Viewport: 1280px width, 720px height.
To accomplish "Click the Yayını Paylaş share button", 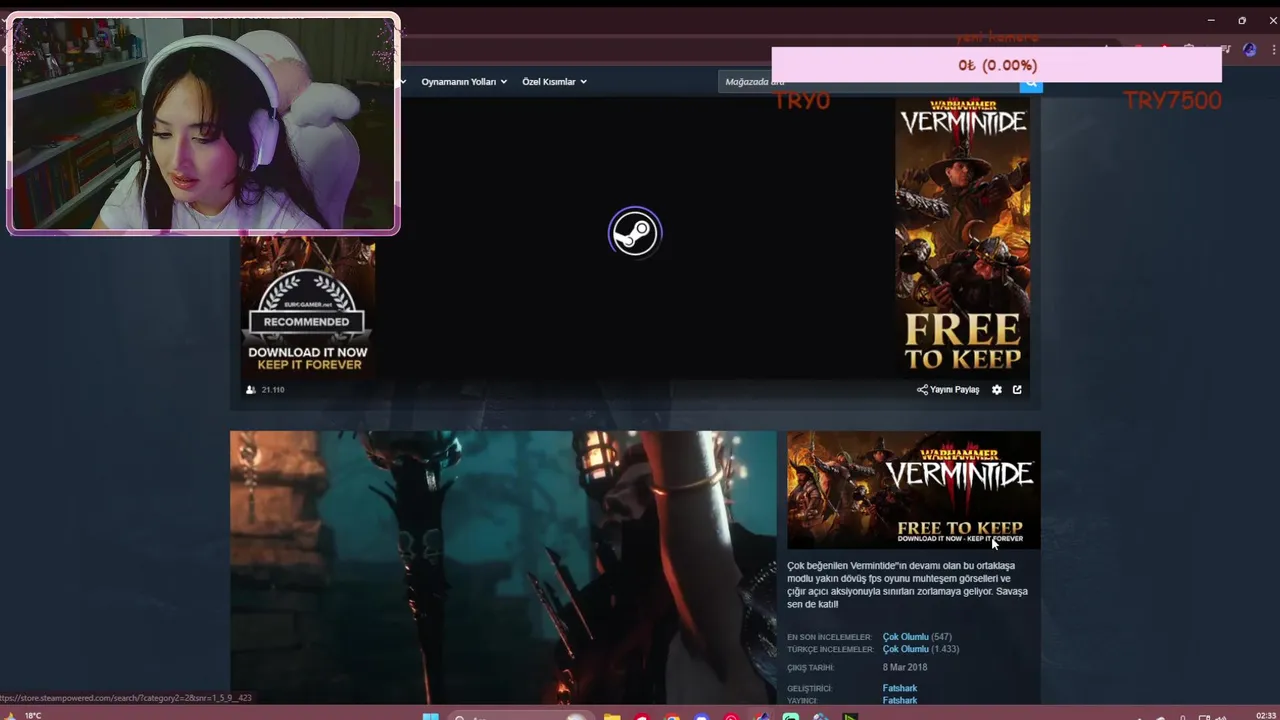I will pos(948,390).
